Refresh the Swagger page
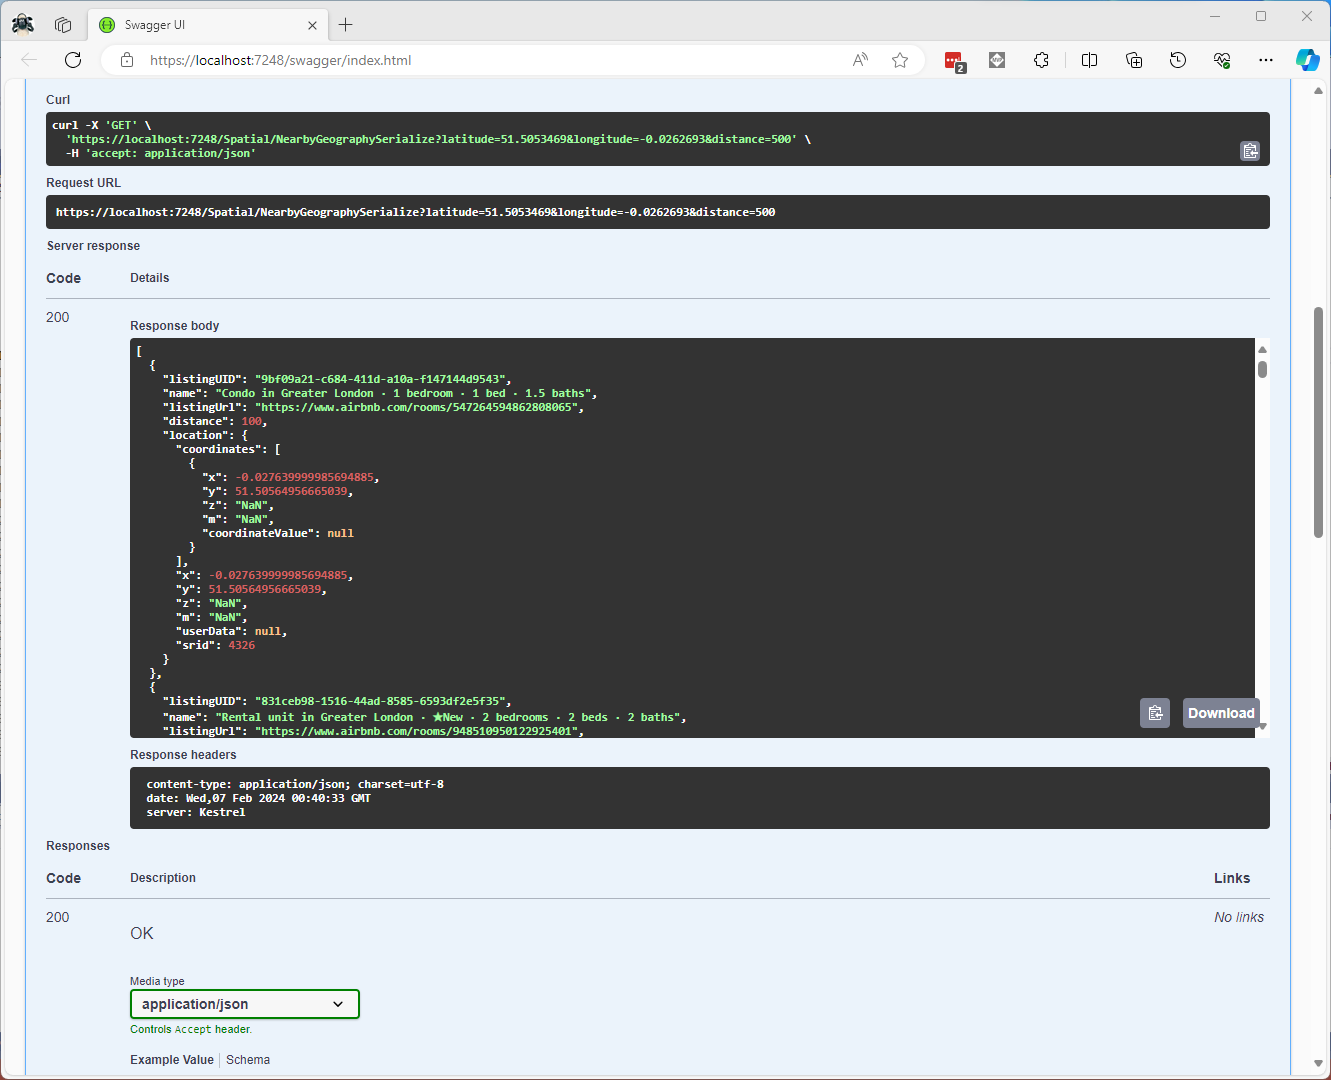The image size is (1331, 1080). [x=73, y=60]
